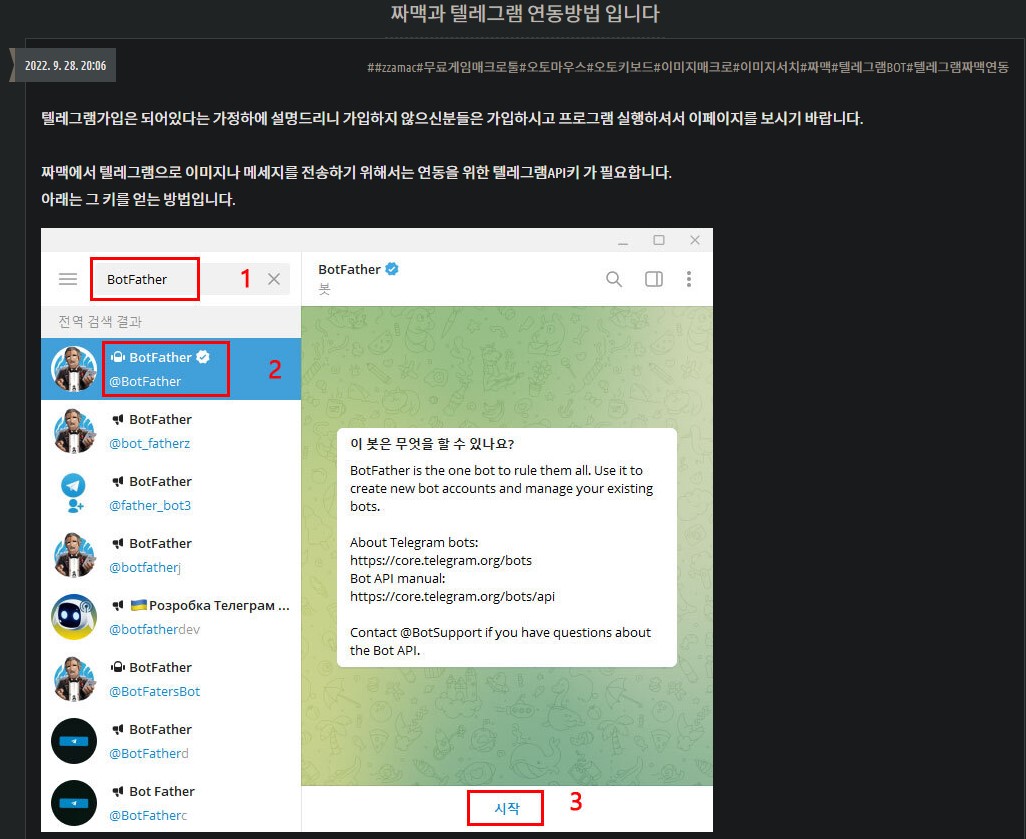The height and width of the screenshot is (839, 1026).
Task: Open the @botfatherdev channel result
Action: pos(171,617)
